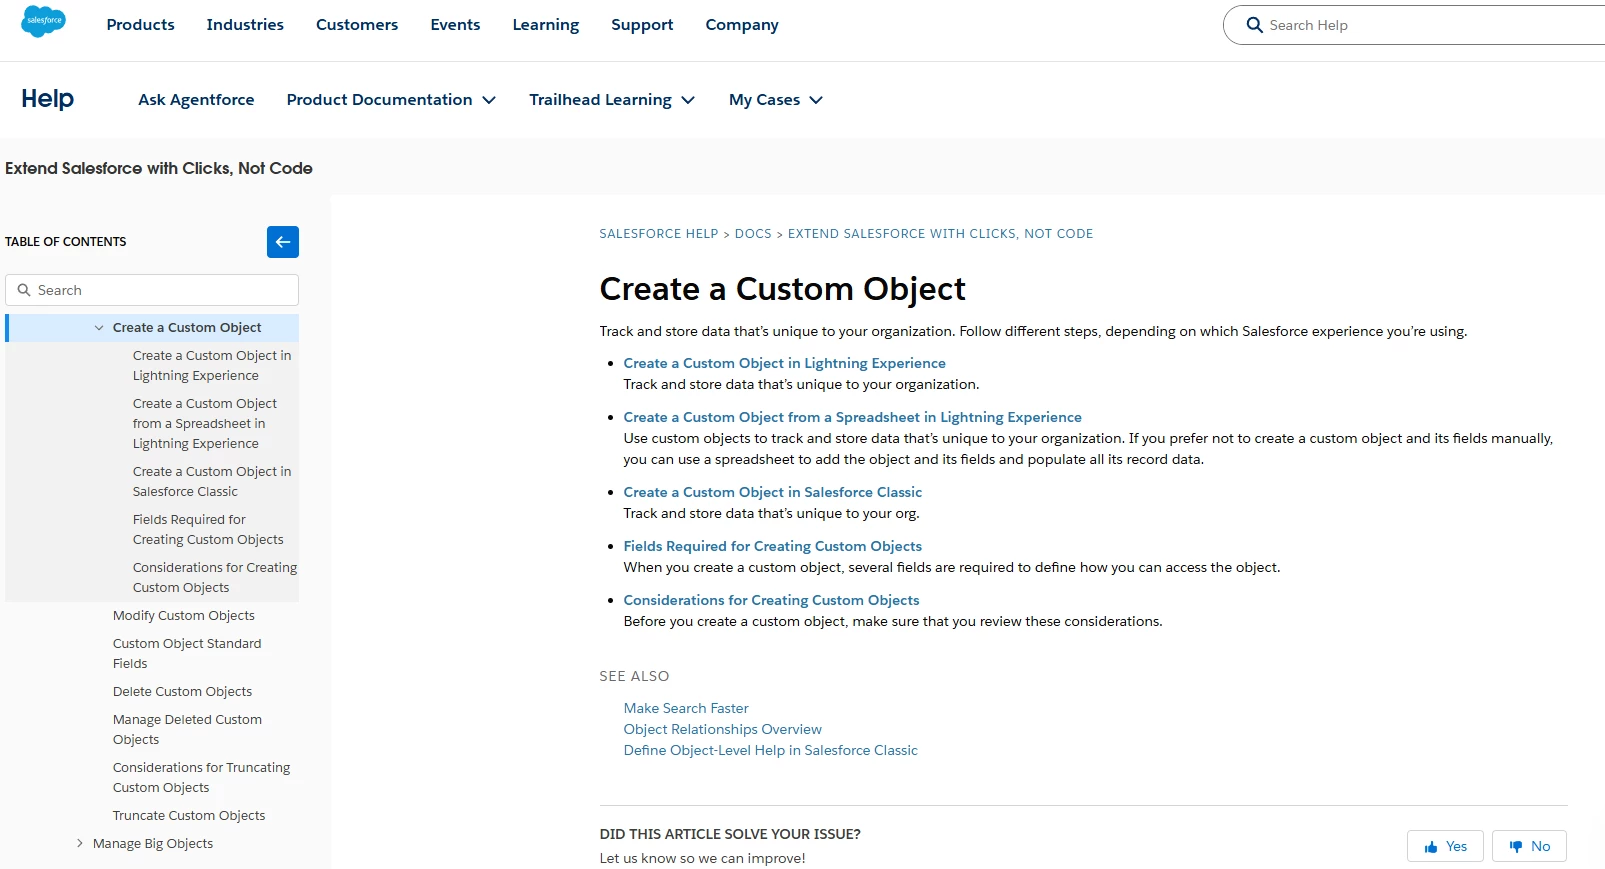
Task: Select Modify Custom Objects in sidebar
Action: tap(184, 616)
